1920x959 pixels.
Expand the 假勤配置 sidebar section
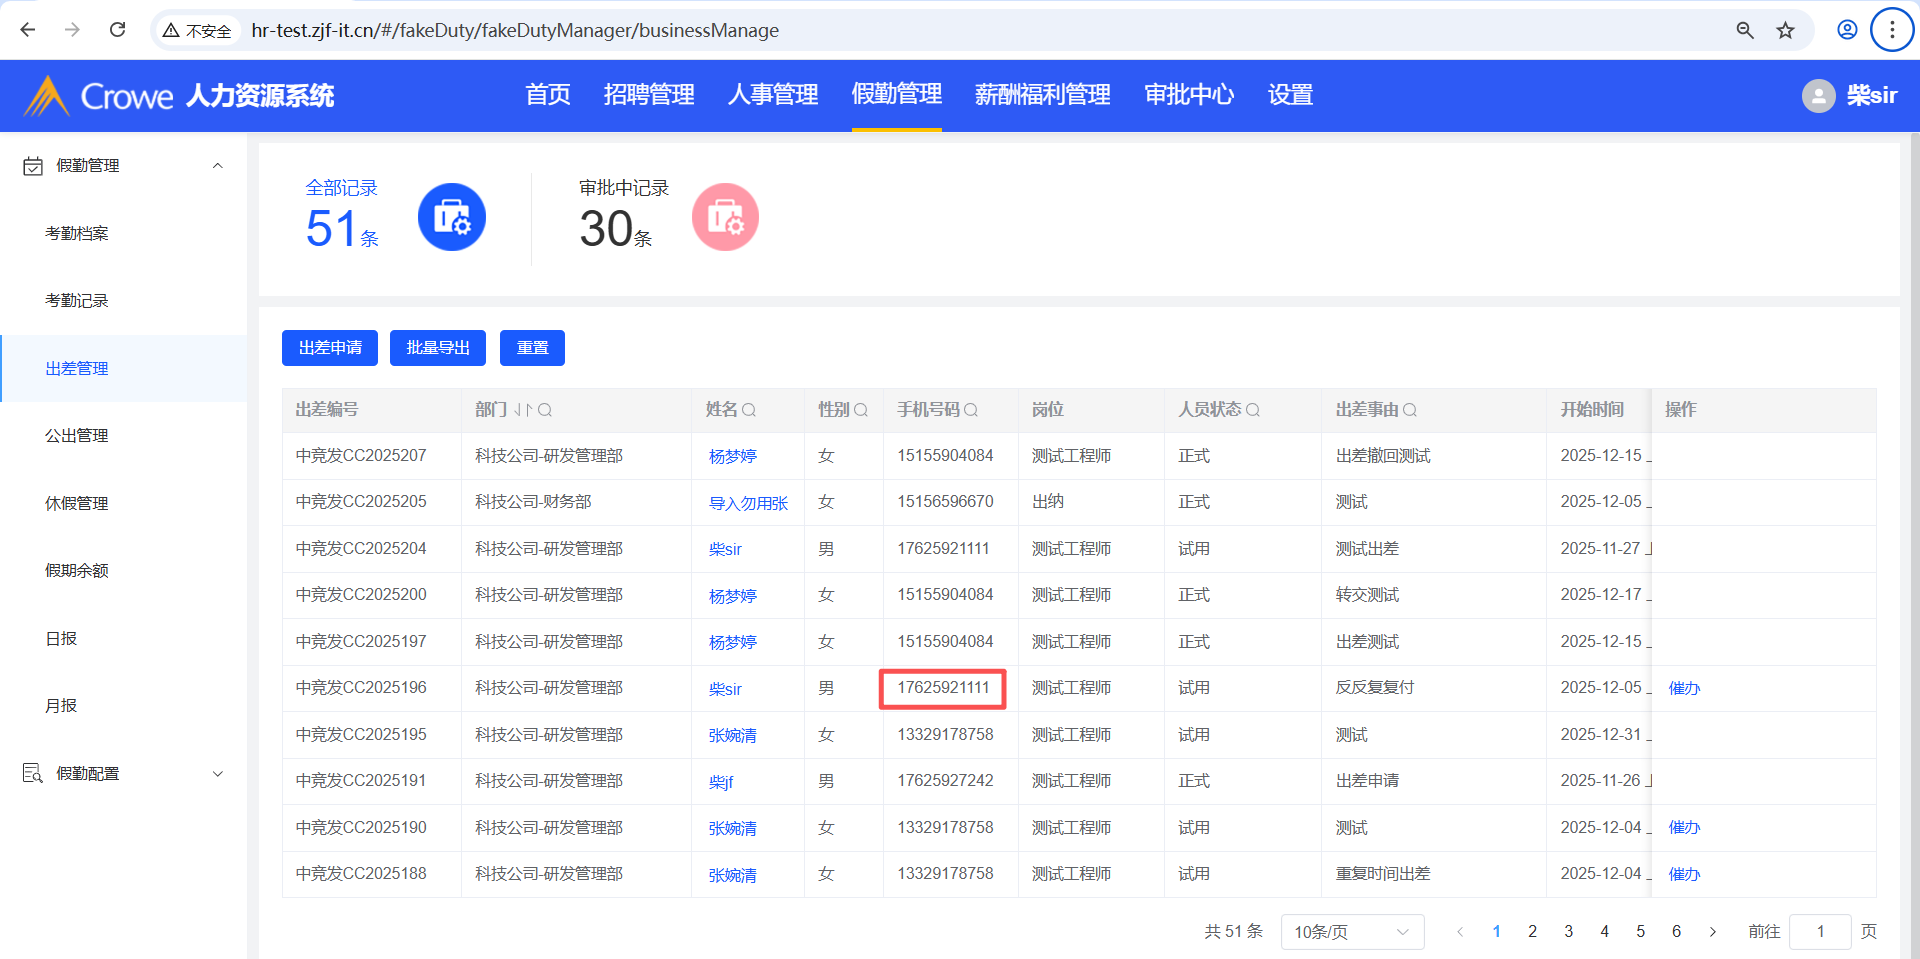(x=217, y=774)
